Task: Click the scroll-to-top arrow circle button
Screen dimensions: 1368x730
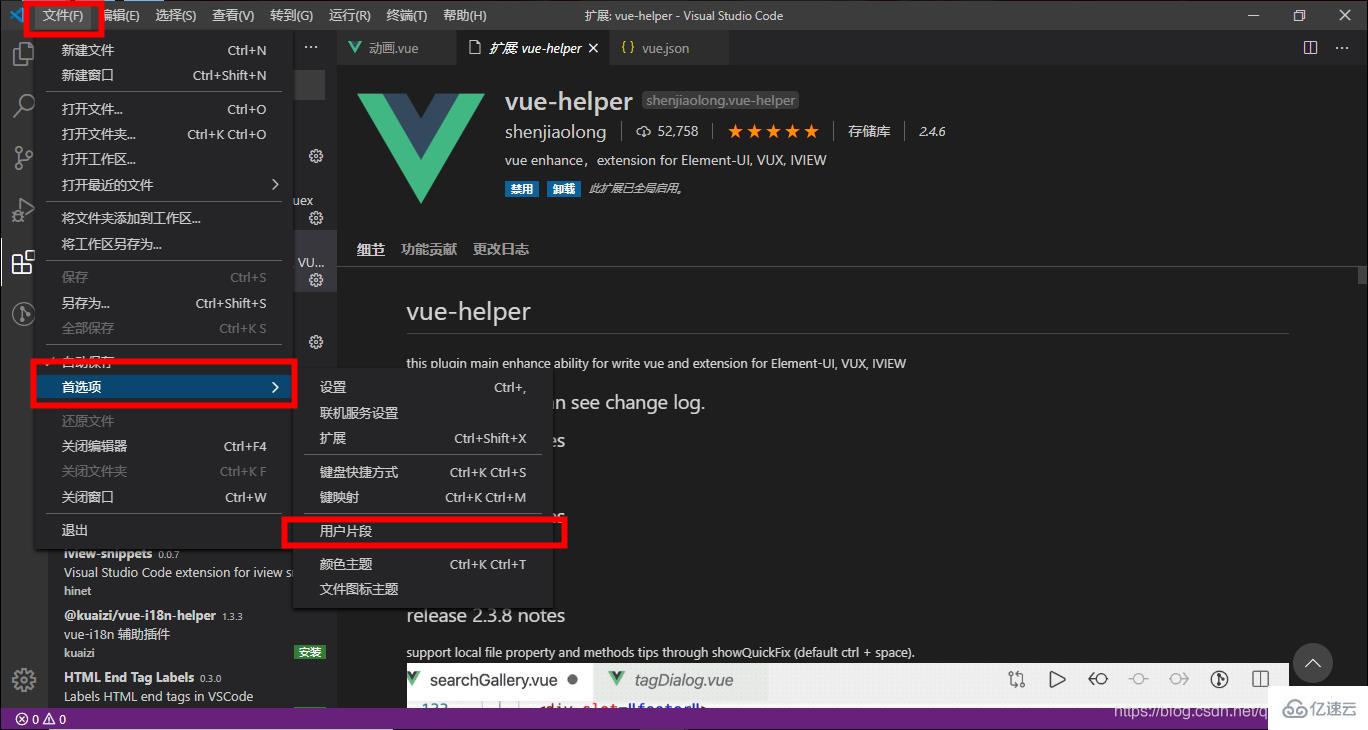Action: 1313,663
